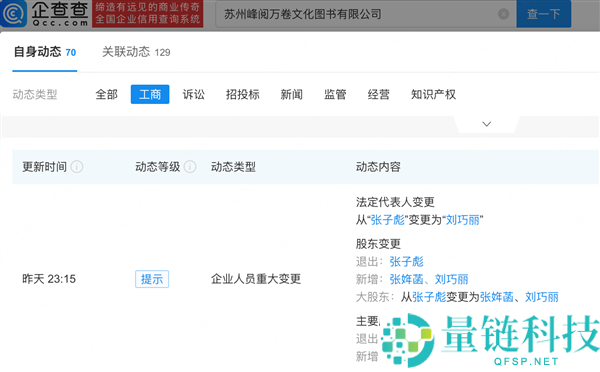Viewport: 600px width, 372px height.
Task: Select 诉讼 dynamic type filter
Action: (x=194, y=95)
